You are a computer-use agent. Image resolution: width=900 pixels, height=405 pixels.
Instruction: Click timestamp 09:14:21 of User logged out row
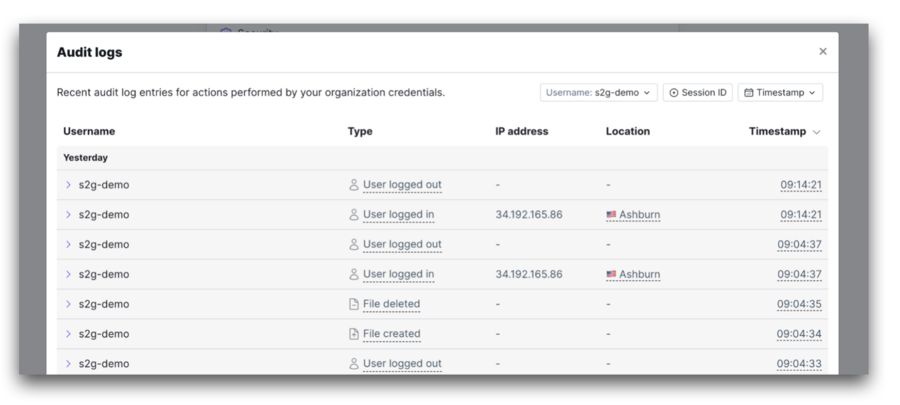[x=801, y=185]
